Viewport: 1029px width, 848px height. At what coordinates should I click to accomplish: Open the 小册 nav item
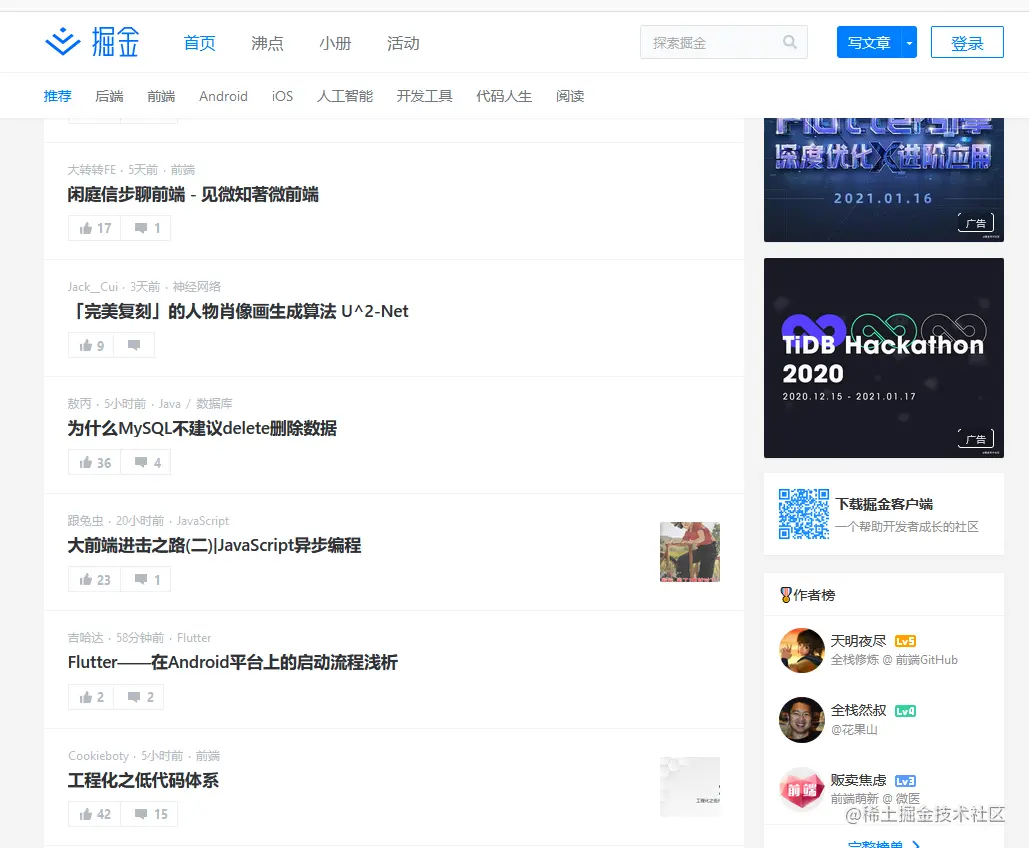(335, 43)
